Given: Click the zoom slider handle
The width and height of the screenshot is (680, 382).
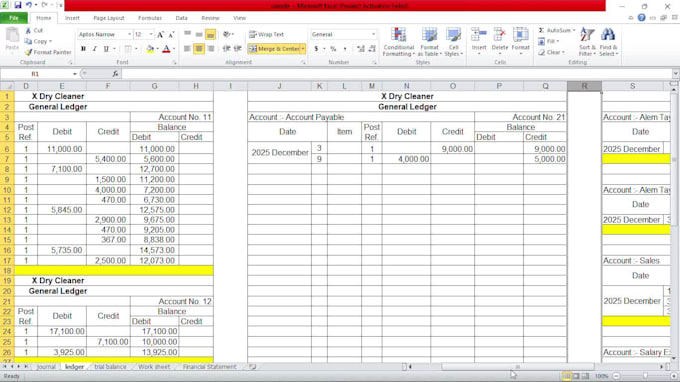Looking at the screenshot, I should [x=645, y=376].
